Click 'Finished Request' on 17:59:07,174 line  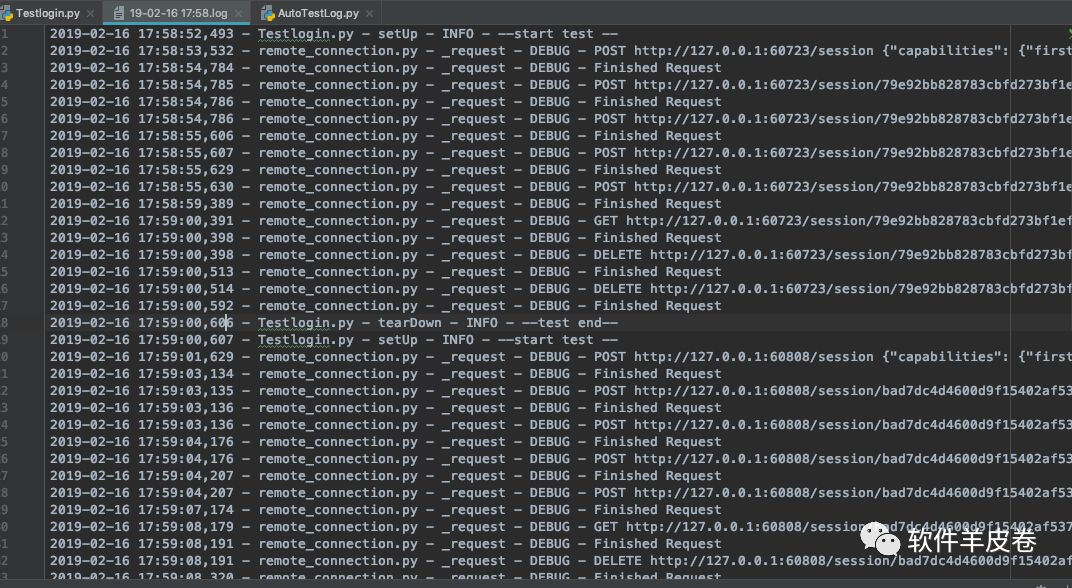(657, 510)
